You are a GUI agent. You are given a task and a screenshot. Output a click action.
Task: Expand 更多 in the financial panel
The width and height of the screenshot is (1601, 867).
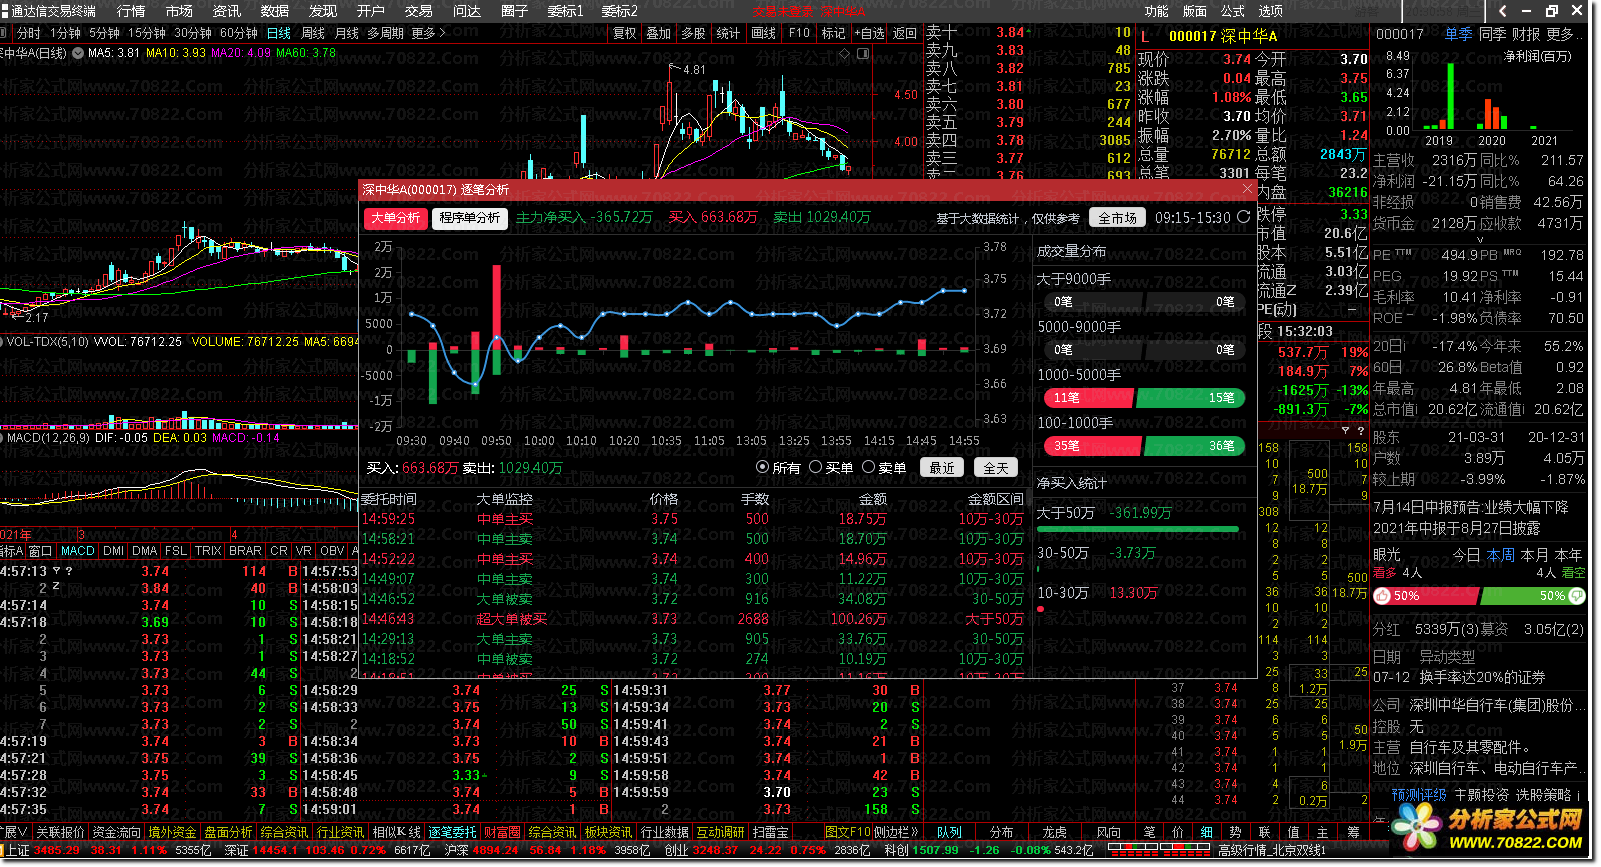(1565, 34)
